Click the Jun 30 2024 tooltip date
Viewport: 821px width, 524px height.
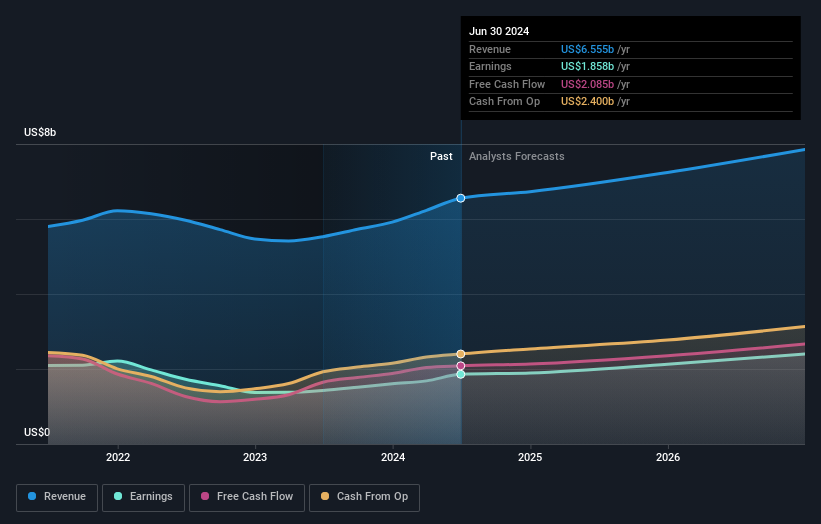[x=499, y=31]
